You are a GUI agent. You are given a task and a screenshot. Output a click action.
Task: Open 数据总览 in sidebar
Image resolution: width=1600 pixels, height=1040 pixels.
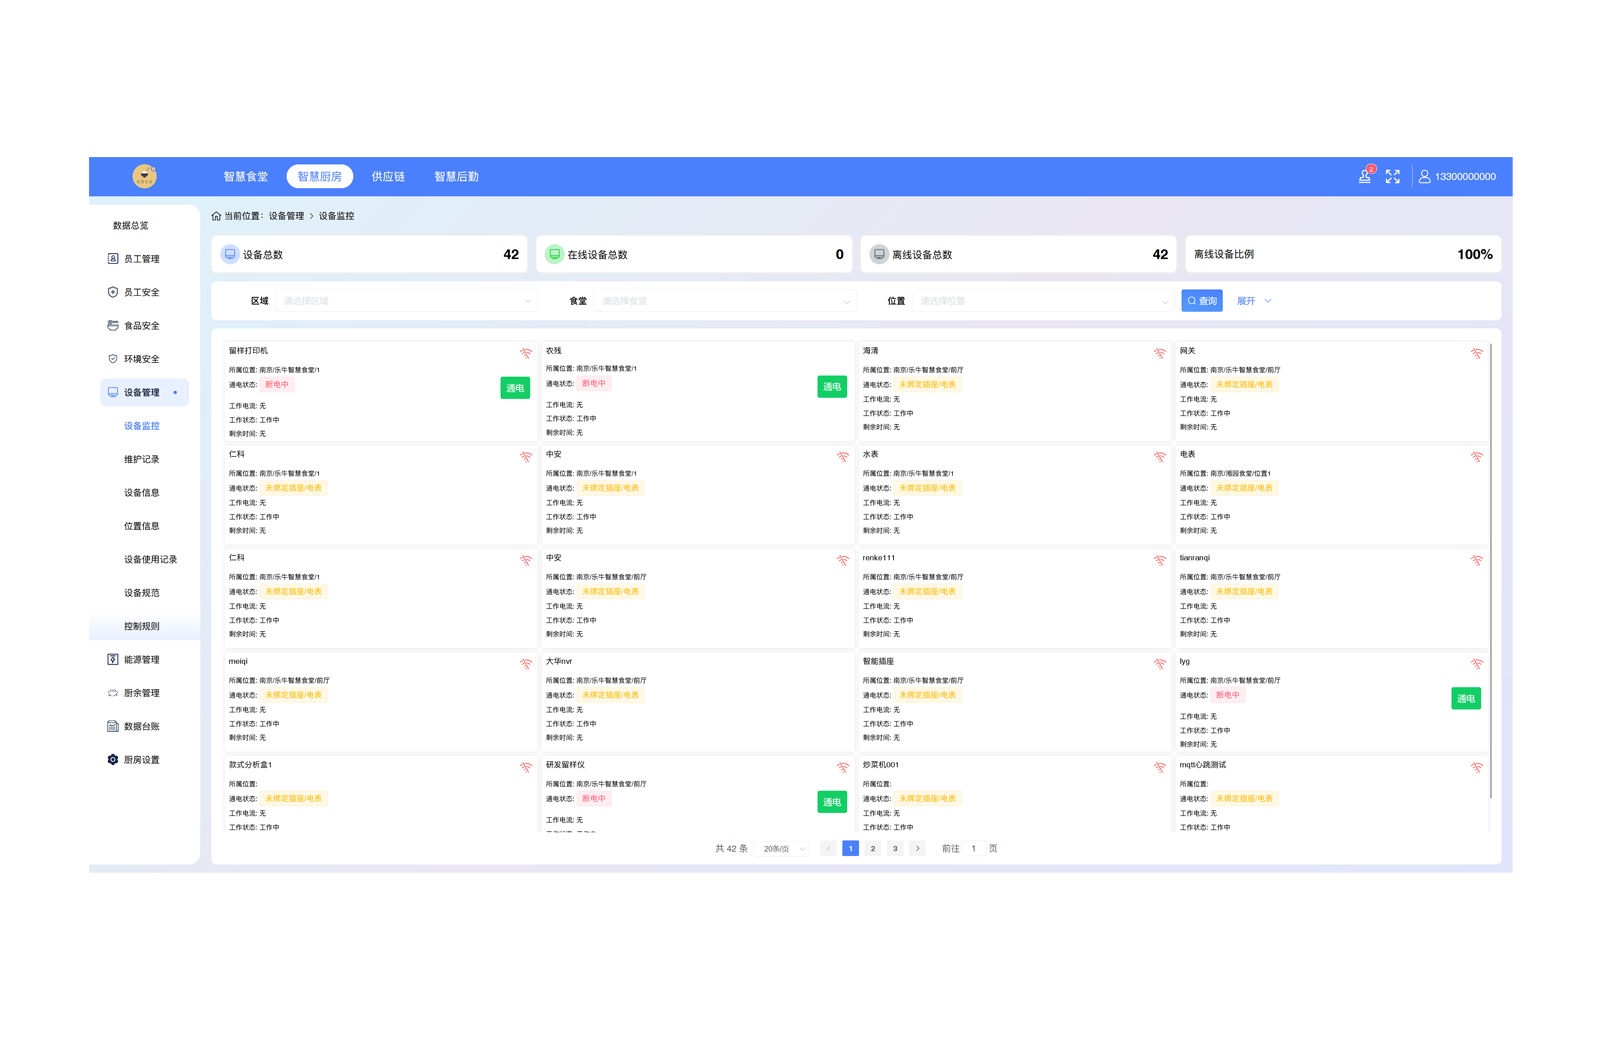point(131,226)
